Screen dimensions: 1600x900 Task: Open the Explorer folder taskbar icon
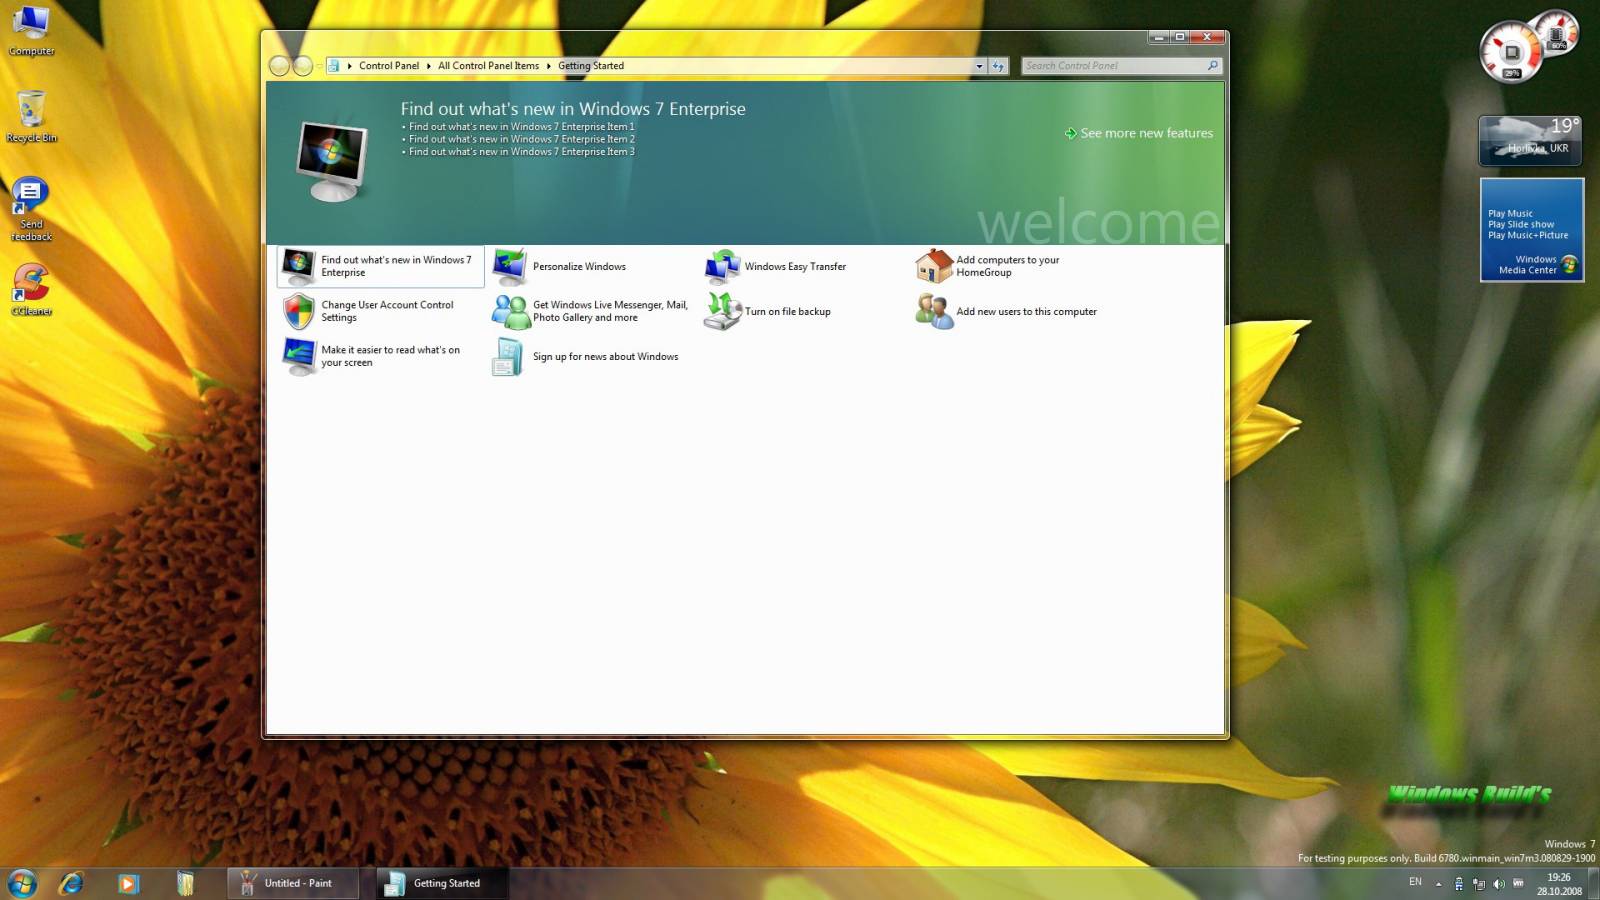(185, 883)
